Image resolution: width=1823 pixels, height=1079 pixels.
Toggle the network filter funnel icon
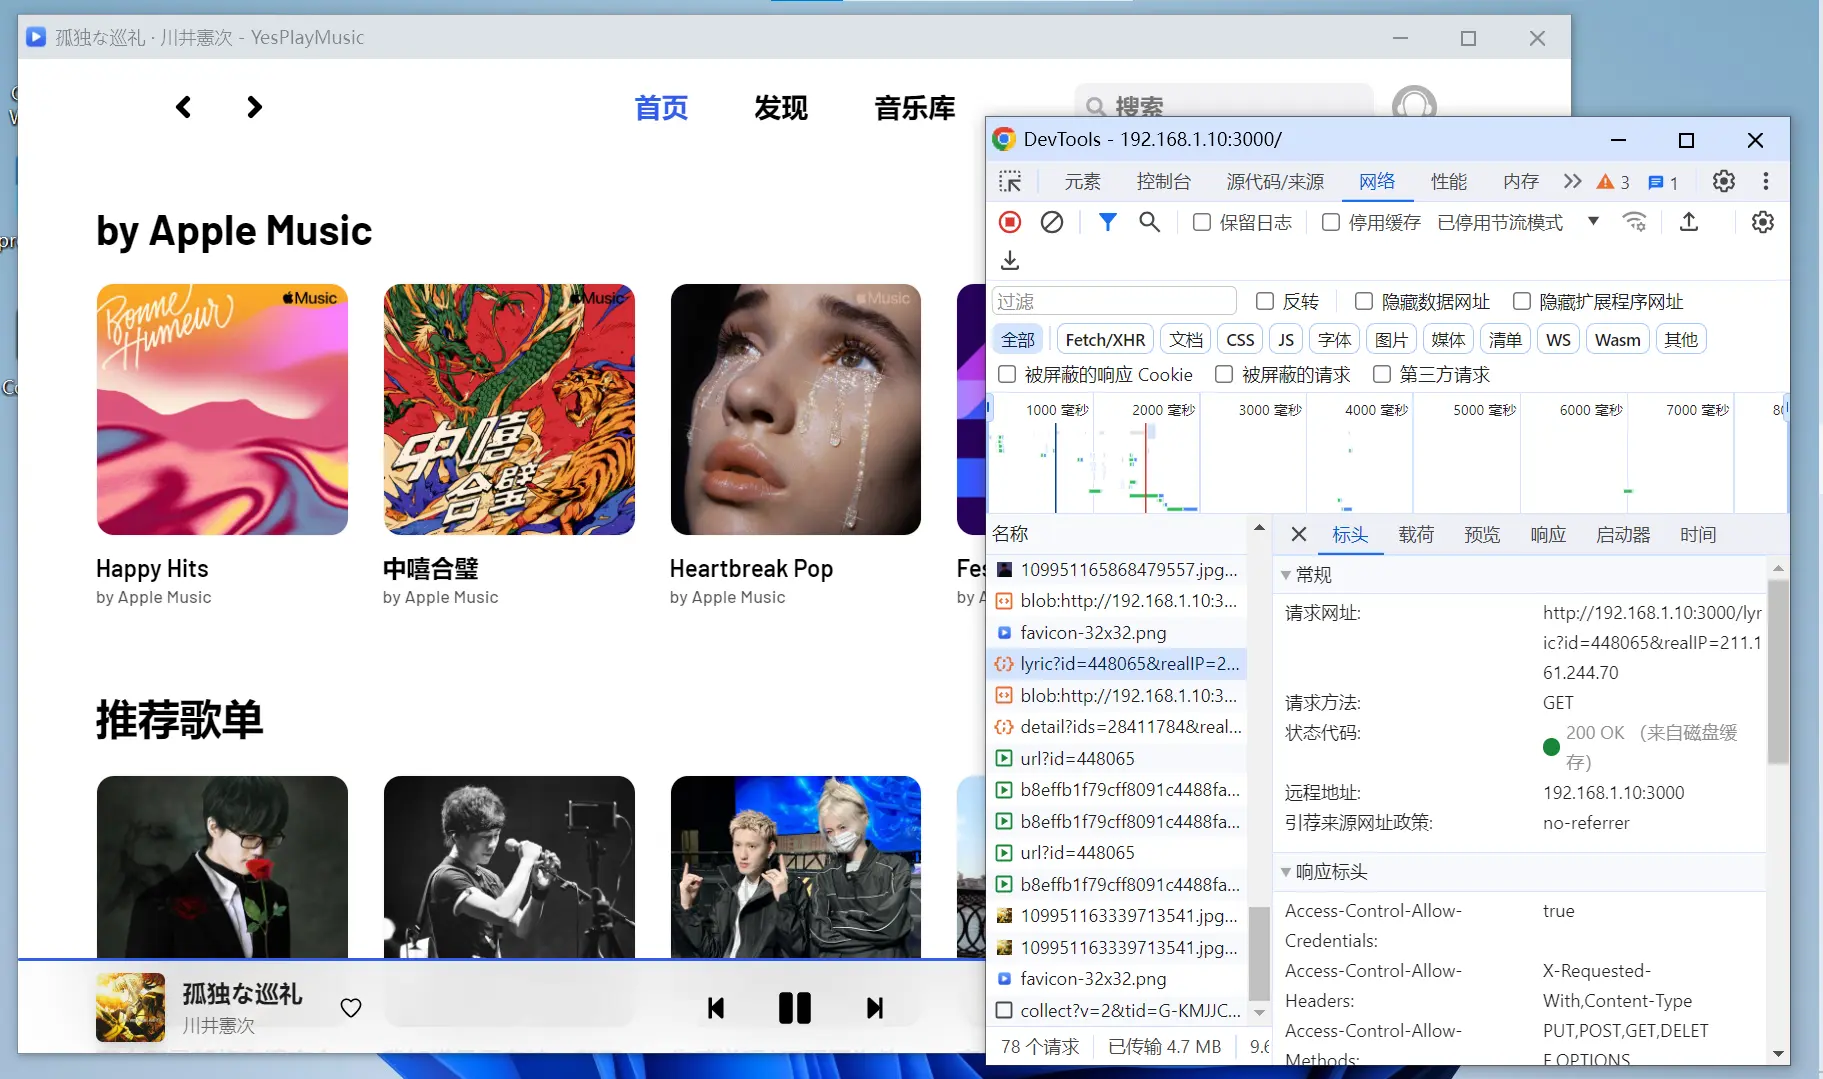pyautogui.click(x=1107, y=222)
